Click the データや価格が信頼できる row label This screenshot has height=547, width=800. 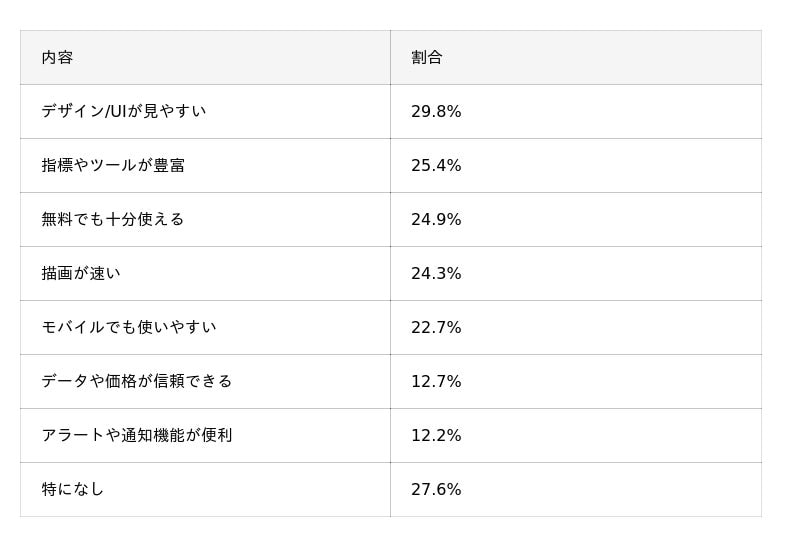click(137, 381)
